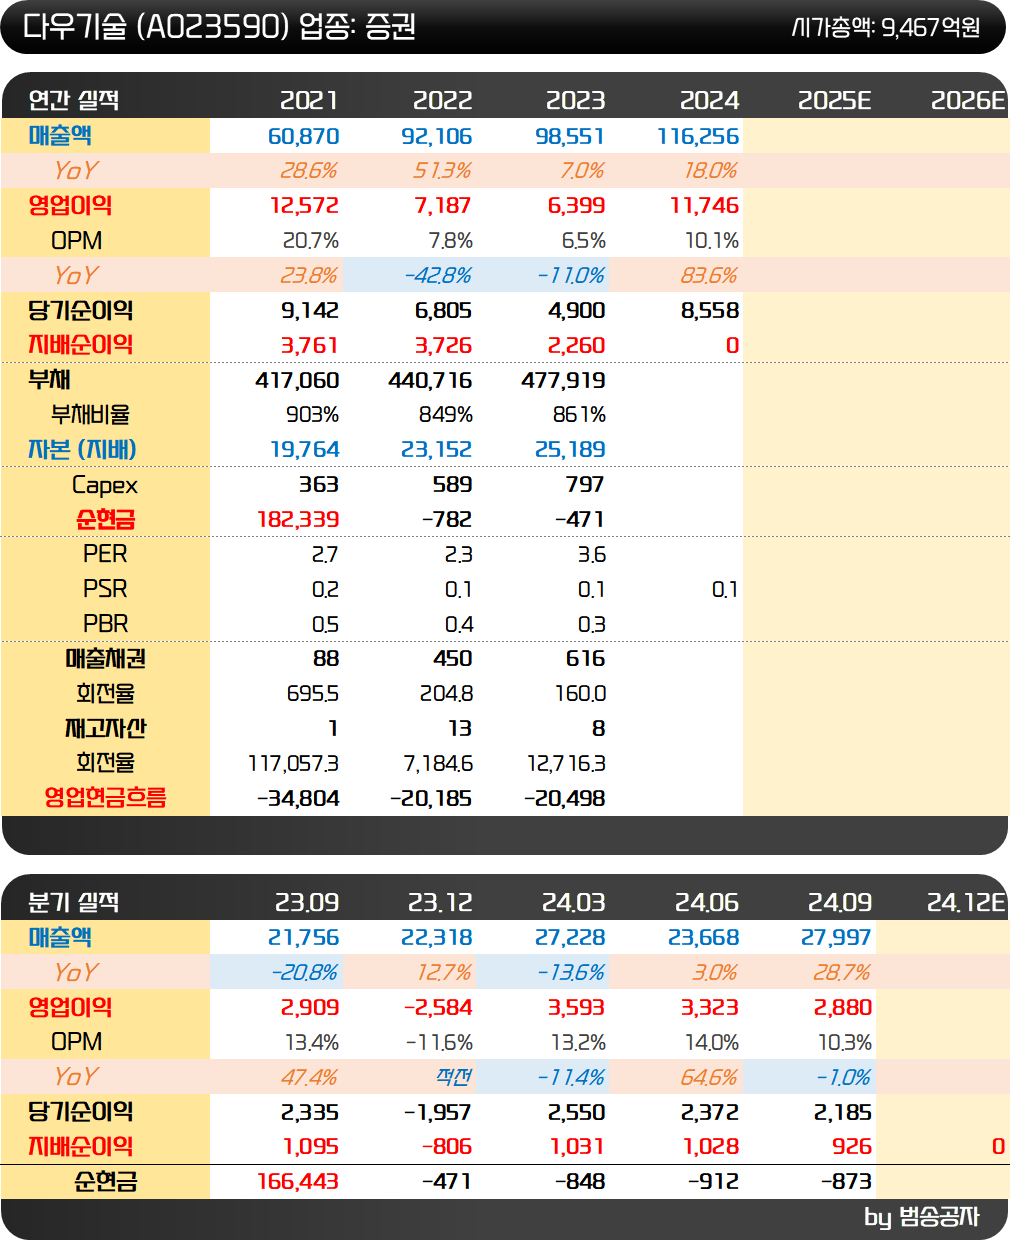Click operating profit '11,746'
The width and height of the screenshot is (1011, 1240).
click(704, 206)
